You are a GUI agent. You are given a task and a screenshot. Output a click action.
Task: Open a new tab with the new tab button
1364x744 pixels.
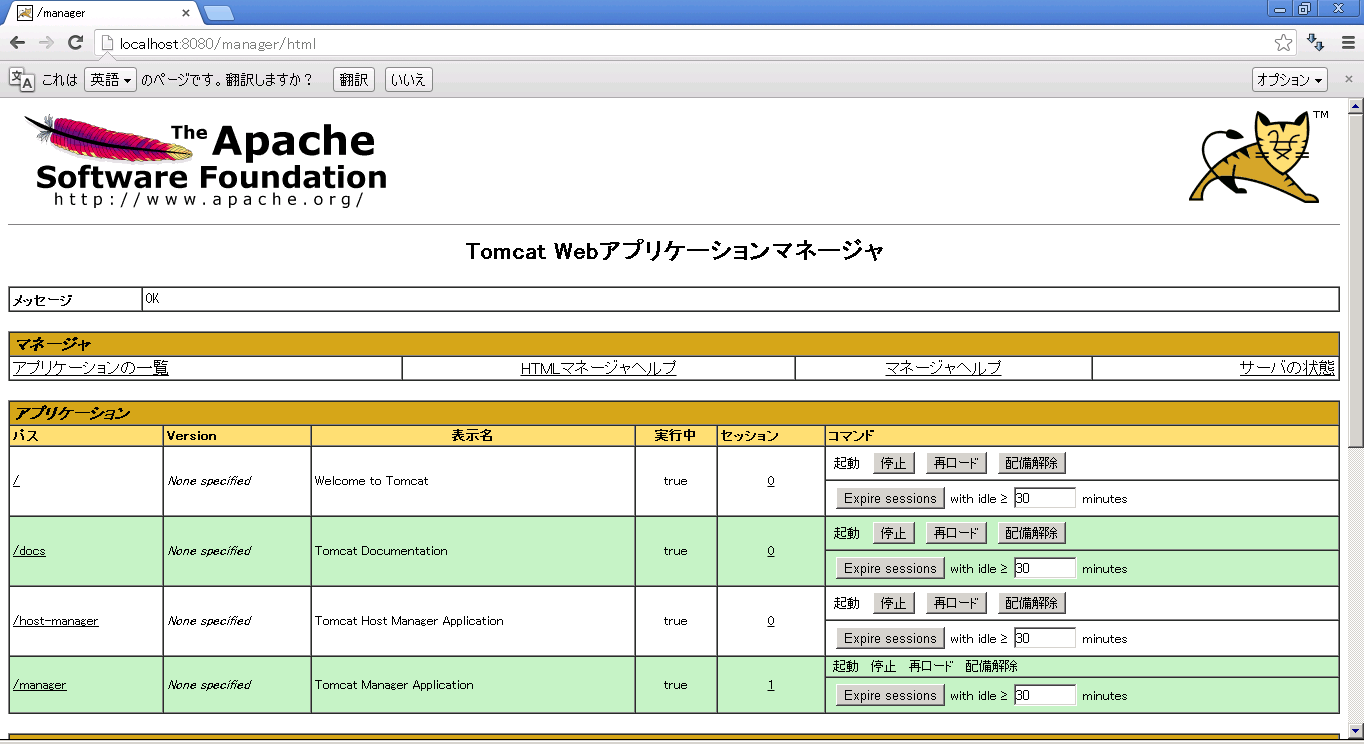click(x=218, y=13)
